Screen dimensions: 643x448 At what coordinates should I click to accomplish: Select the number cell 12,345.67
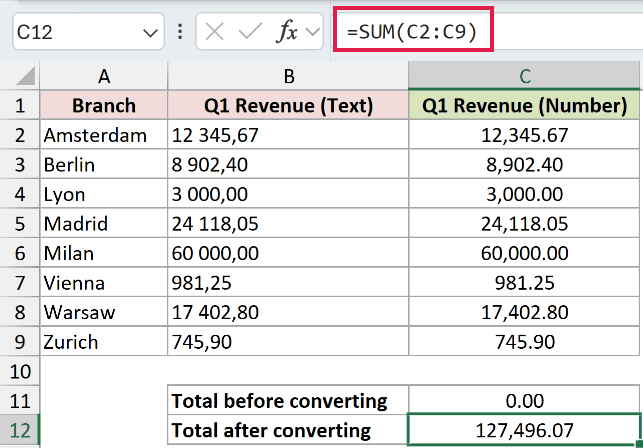524,135
